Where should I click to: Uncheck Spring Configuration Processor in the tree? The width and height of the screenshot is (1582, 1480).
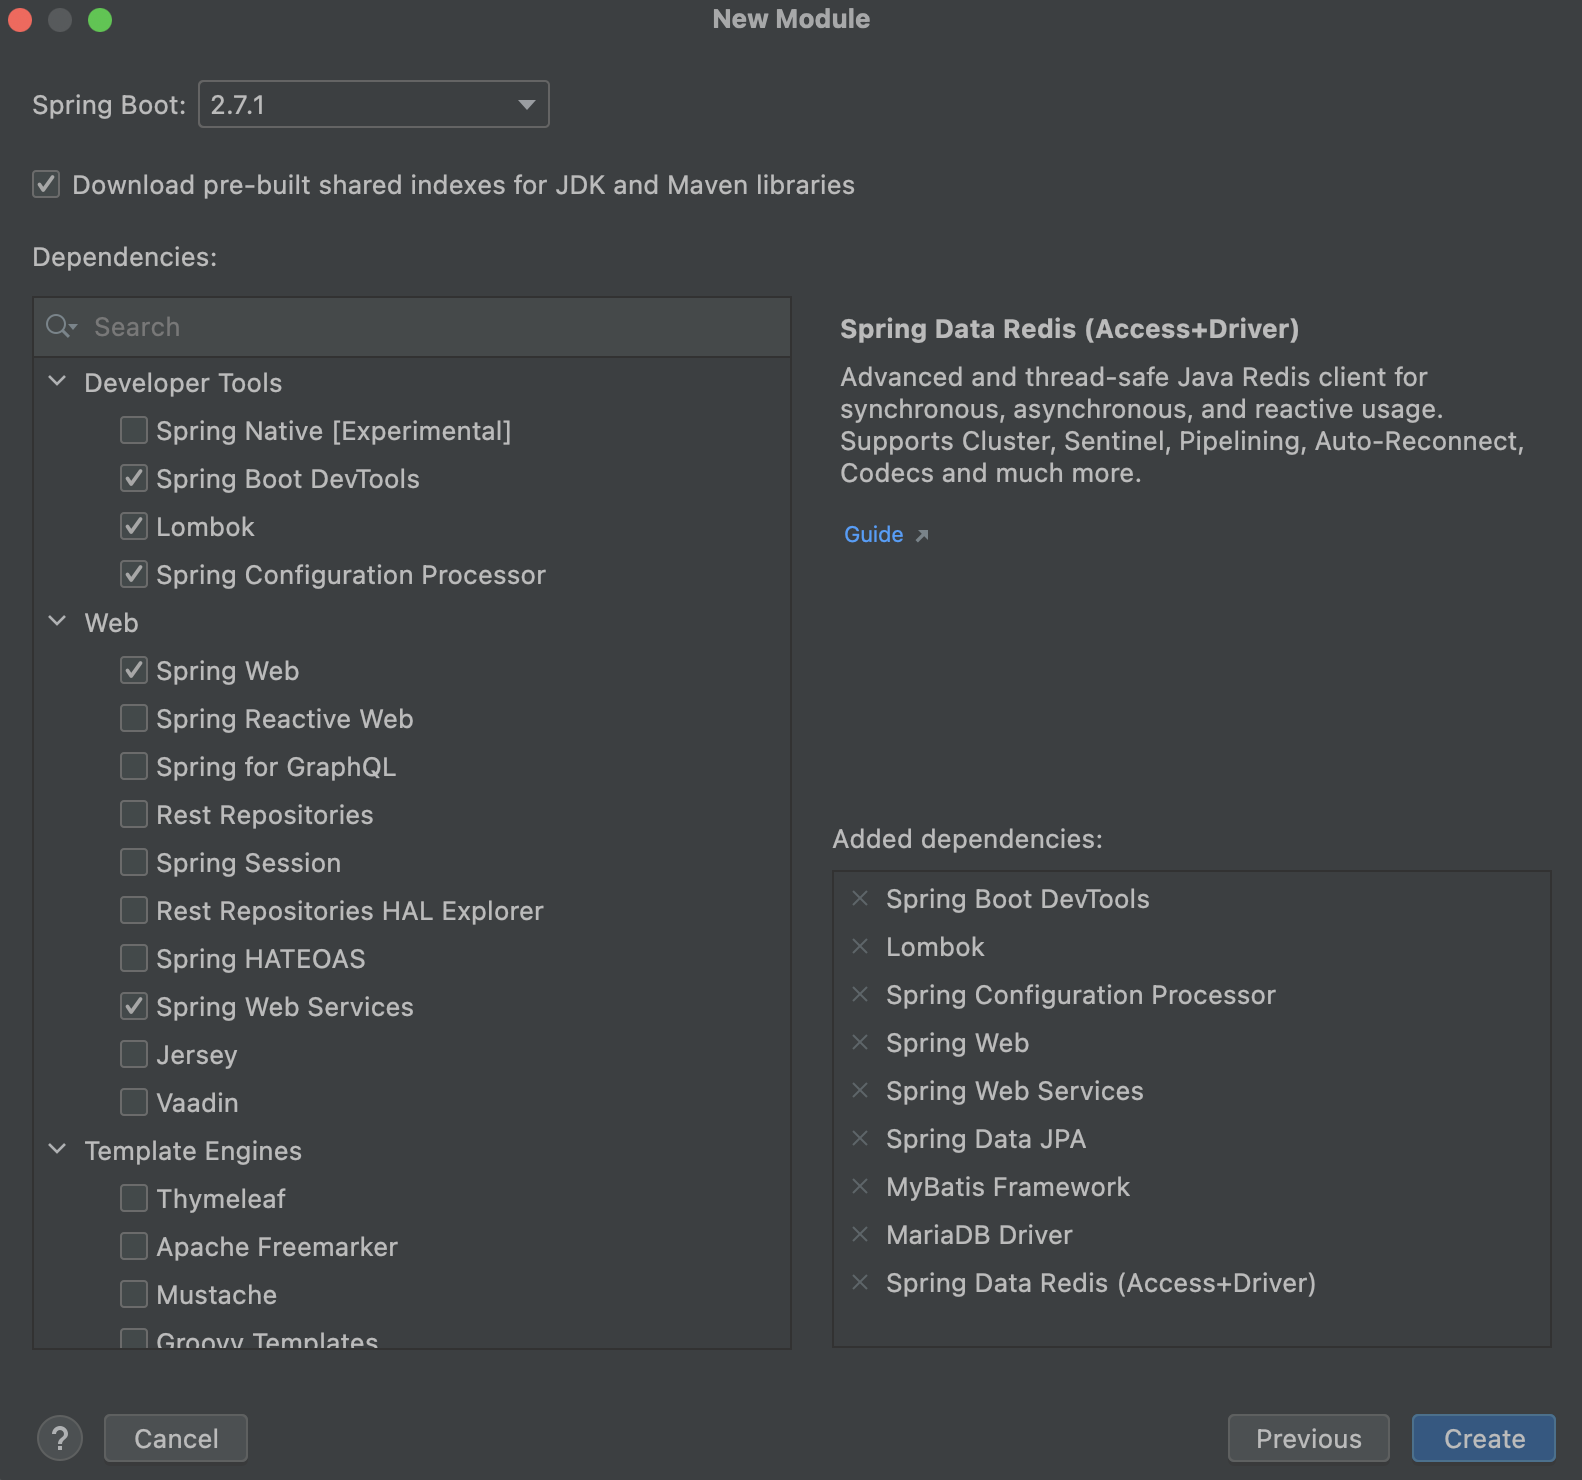[x=134, y=574]
